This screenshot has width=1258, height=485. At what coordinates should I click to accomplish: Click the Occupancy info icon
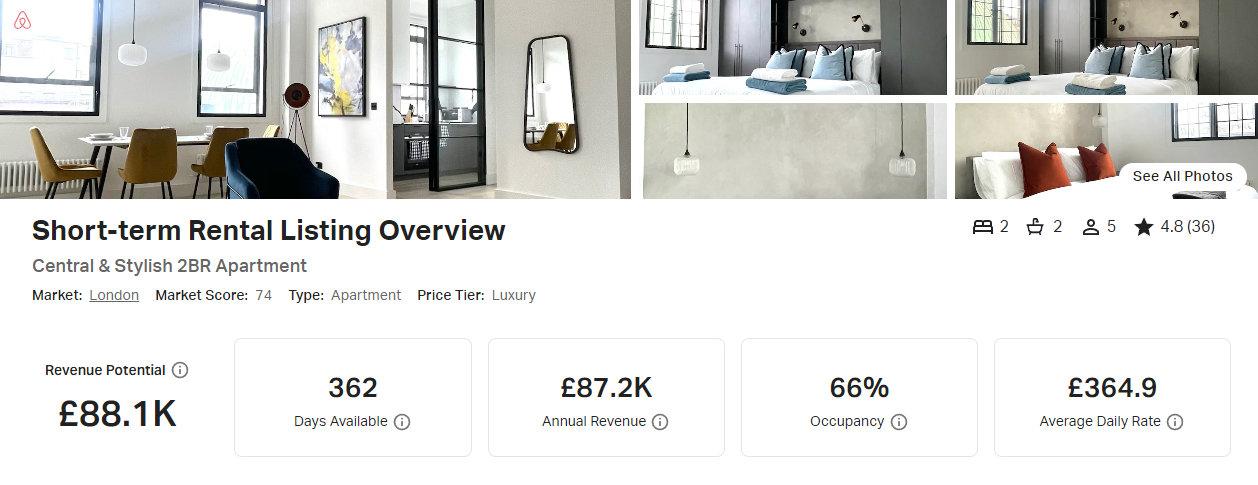tap(899, 422)
